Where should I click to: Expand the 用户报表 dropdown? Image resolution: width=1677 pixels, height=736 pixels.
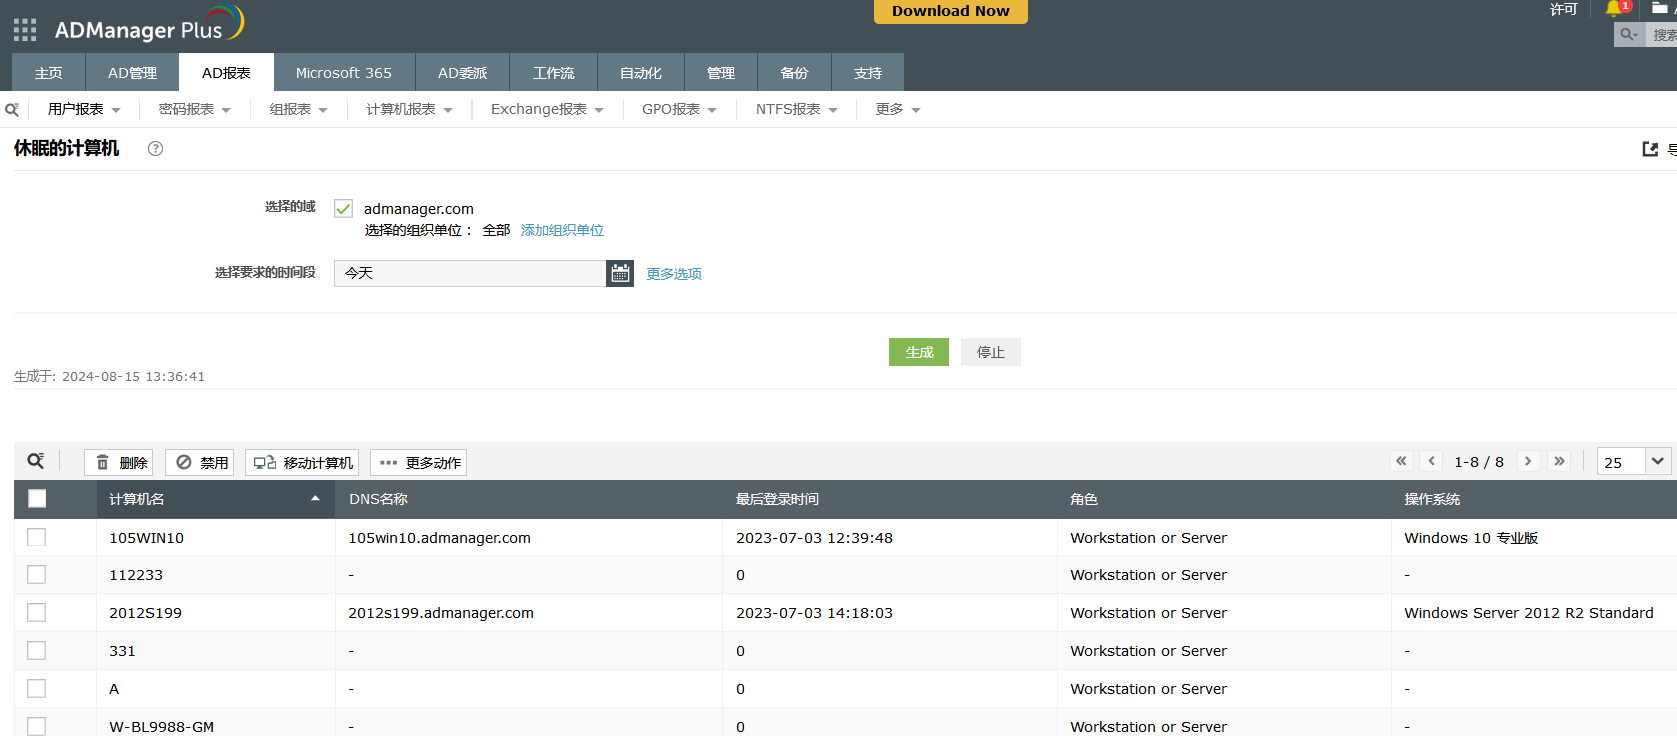[x=84, y=109]
